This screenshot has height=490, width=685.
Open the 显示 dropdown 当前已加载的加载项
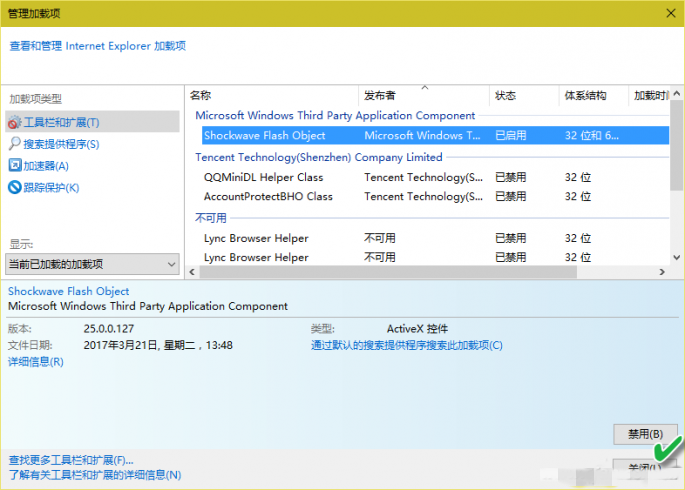(x=92, y=264)
